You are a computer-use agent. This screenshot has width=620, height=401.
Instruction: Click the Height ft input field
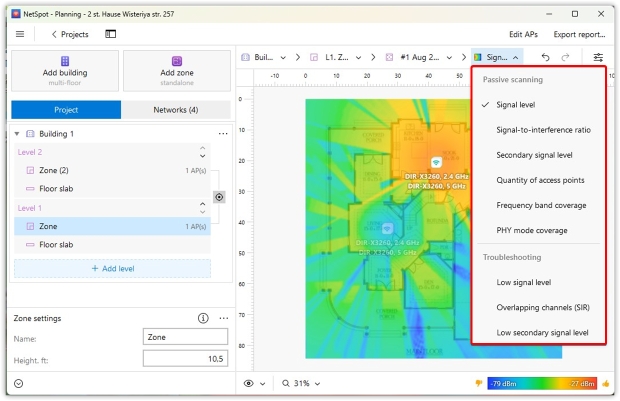185,359
